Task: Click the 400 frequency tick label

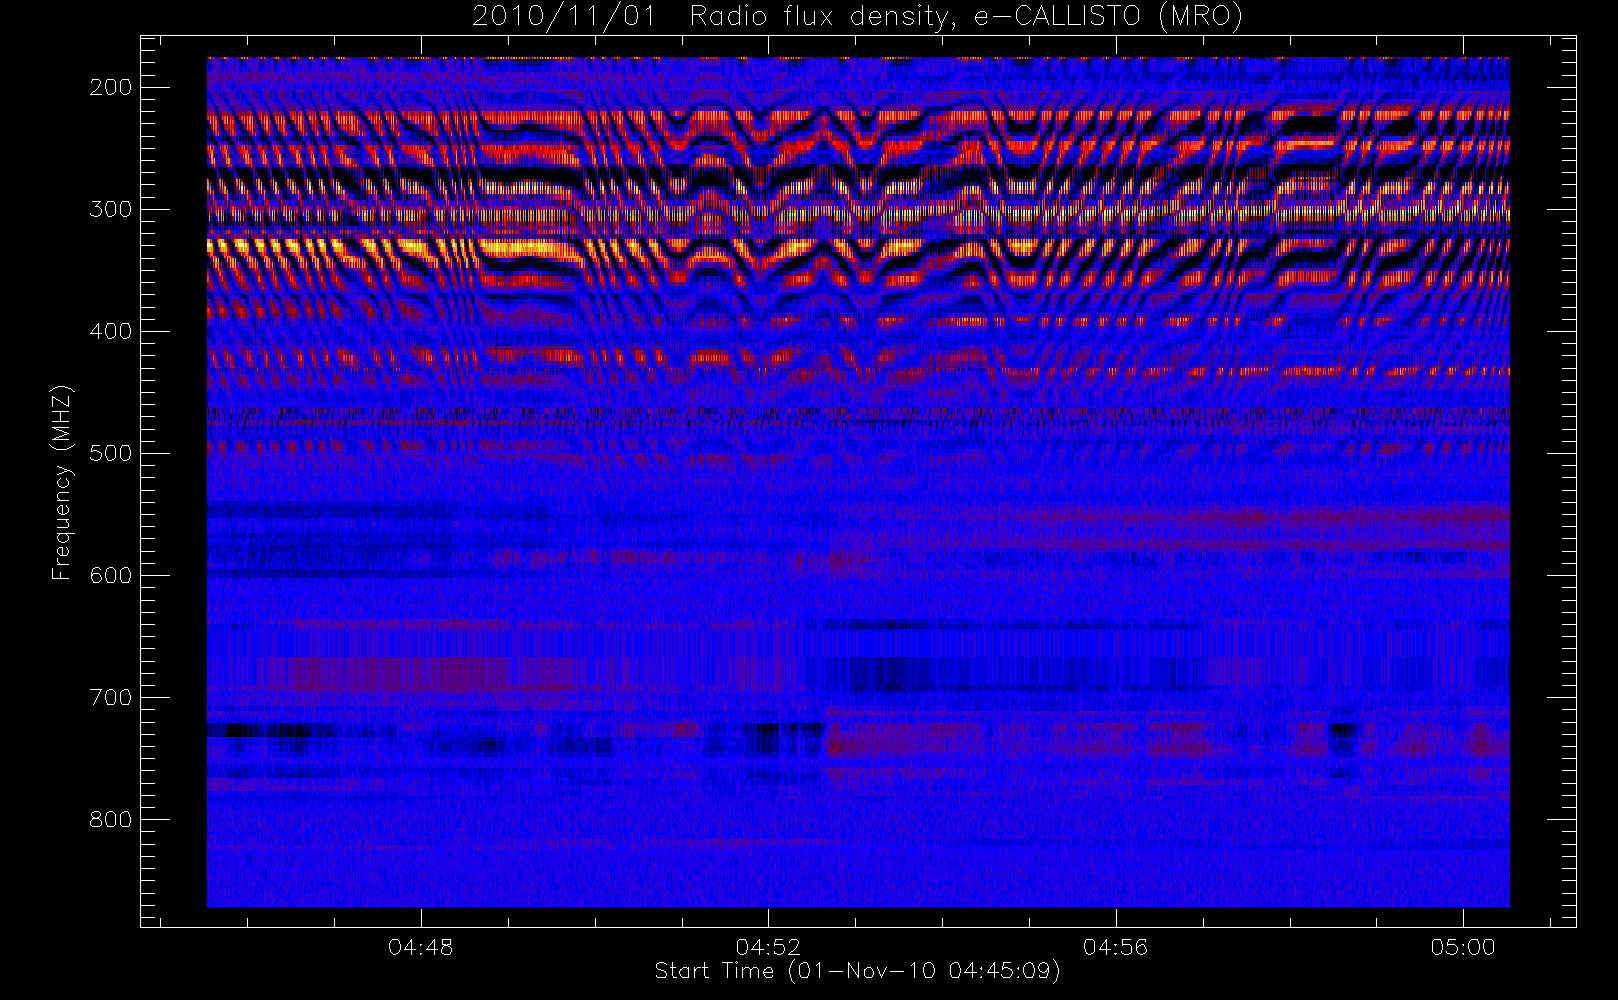Action: (x=111, y=331)
